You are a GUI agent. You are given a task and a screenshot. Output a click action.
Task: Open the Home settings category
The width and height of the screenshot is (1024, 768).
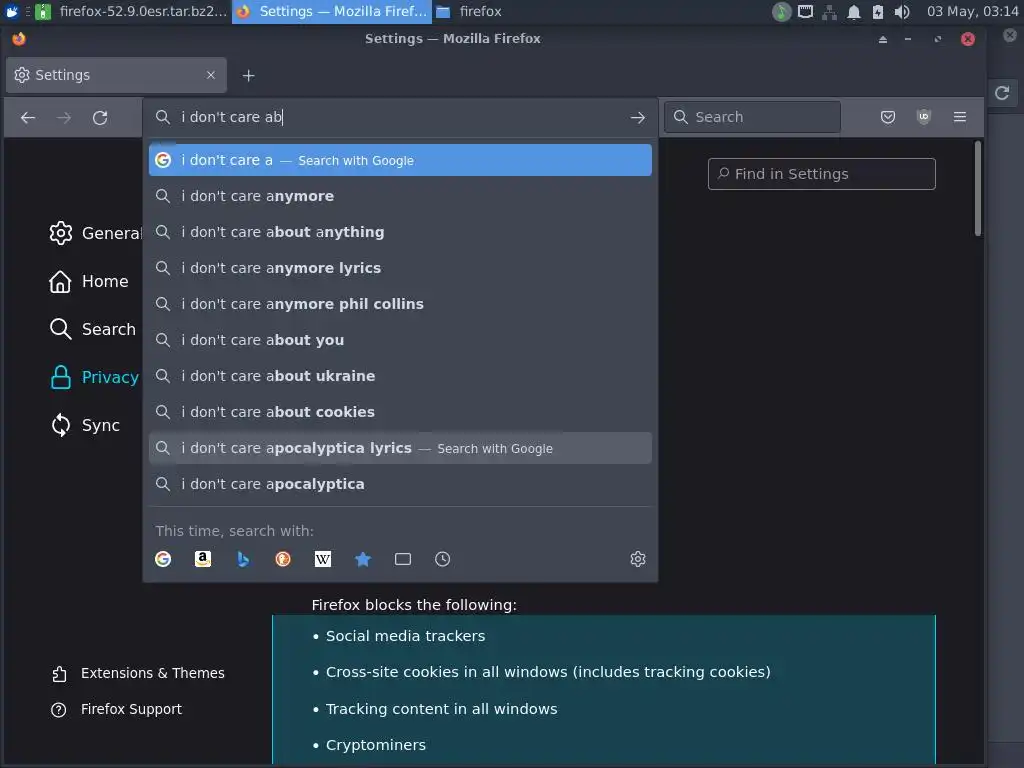tap(89, 281)
